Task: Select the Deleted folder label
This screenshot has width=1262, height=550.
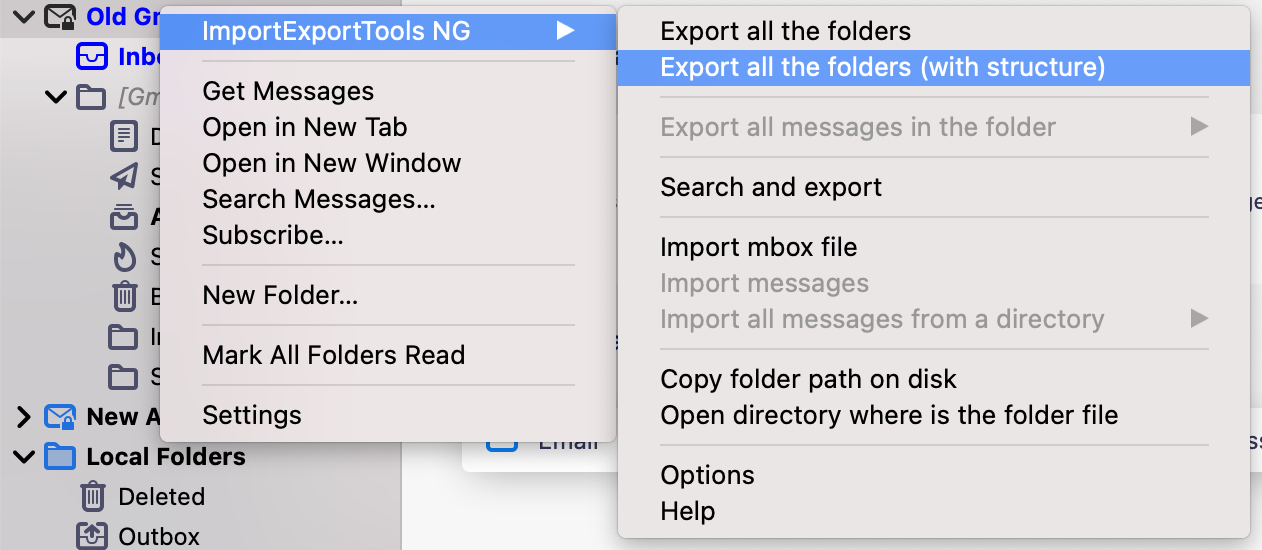Action: (x=162, y=497)
